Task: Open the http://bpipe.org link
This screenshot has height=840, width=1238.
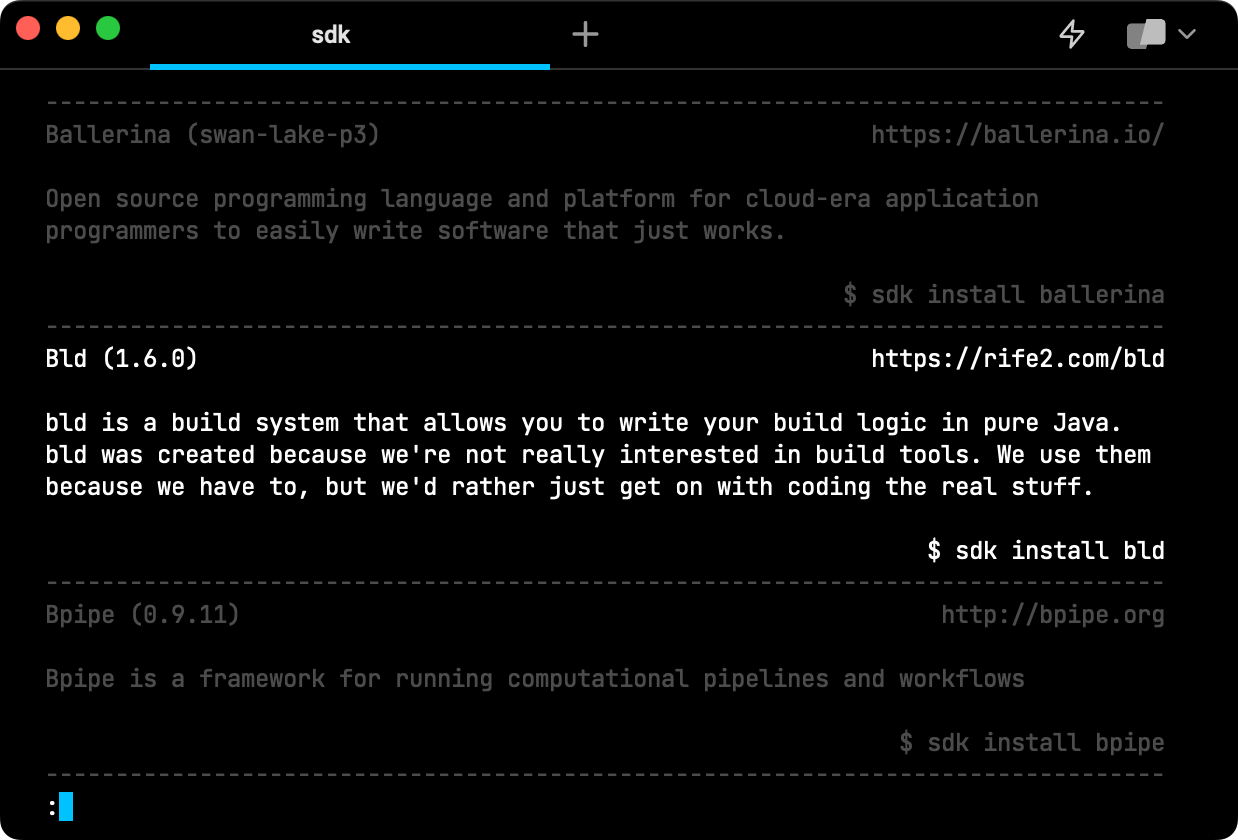Action: [x=1052, y=614]
